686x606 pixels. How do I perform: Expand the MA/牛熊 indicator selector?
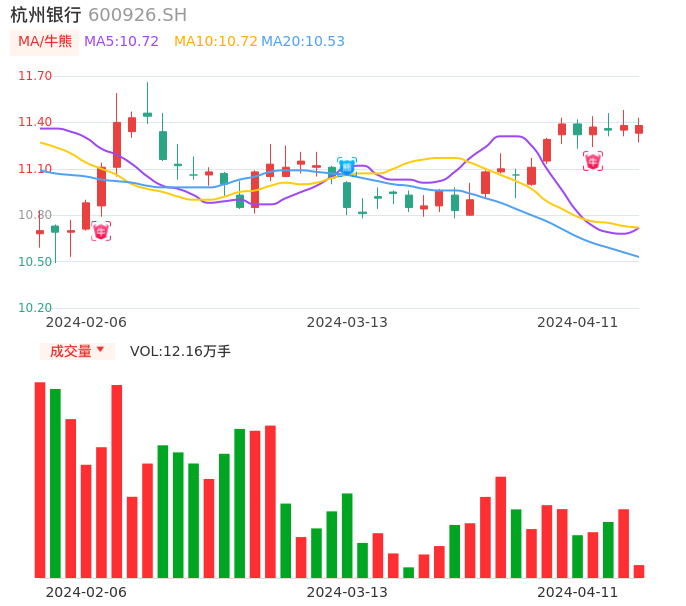click(45, 42)
